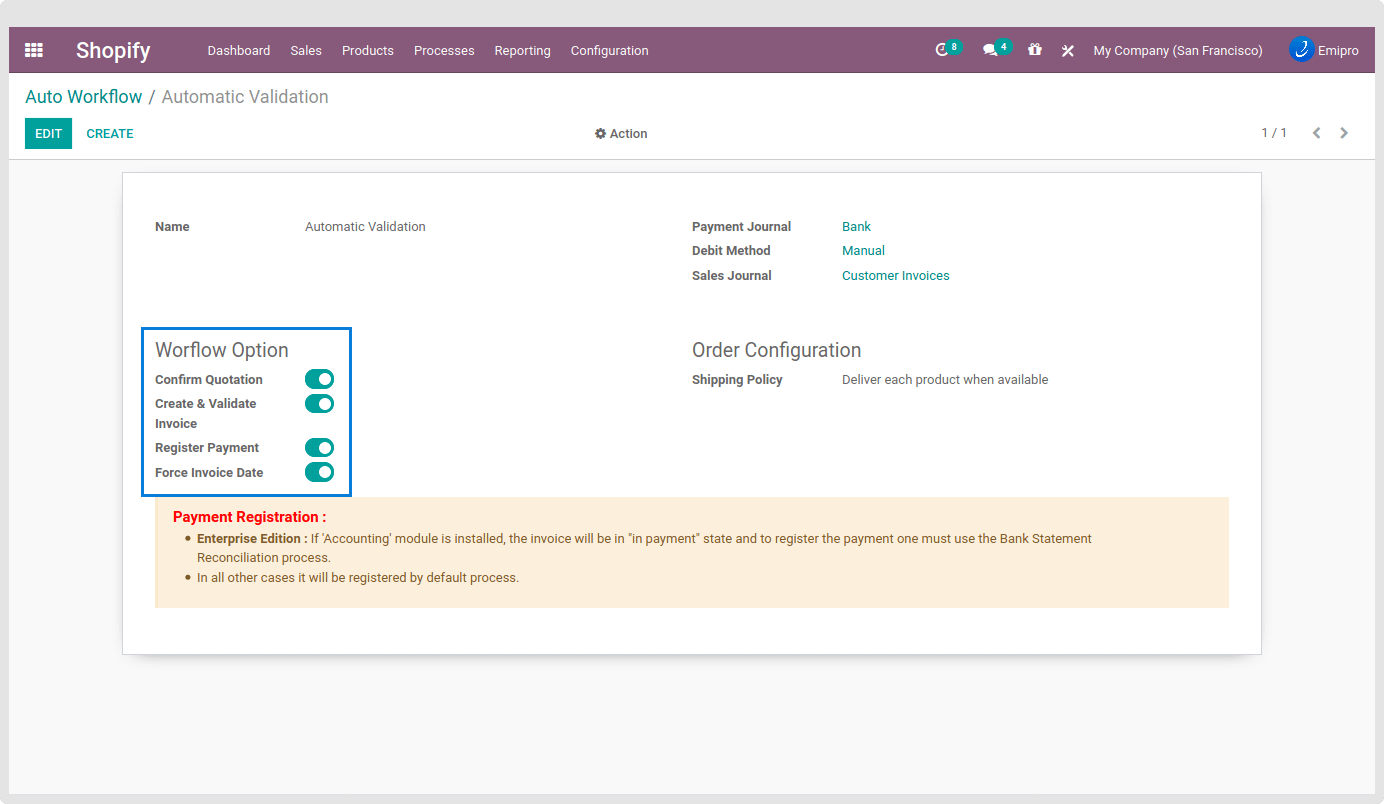Click the gift icon in top bar
Viewport: 1384px width, 804px height.
(x=1035, y=50)
